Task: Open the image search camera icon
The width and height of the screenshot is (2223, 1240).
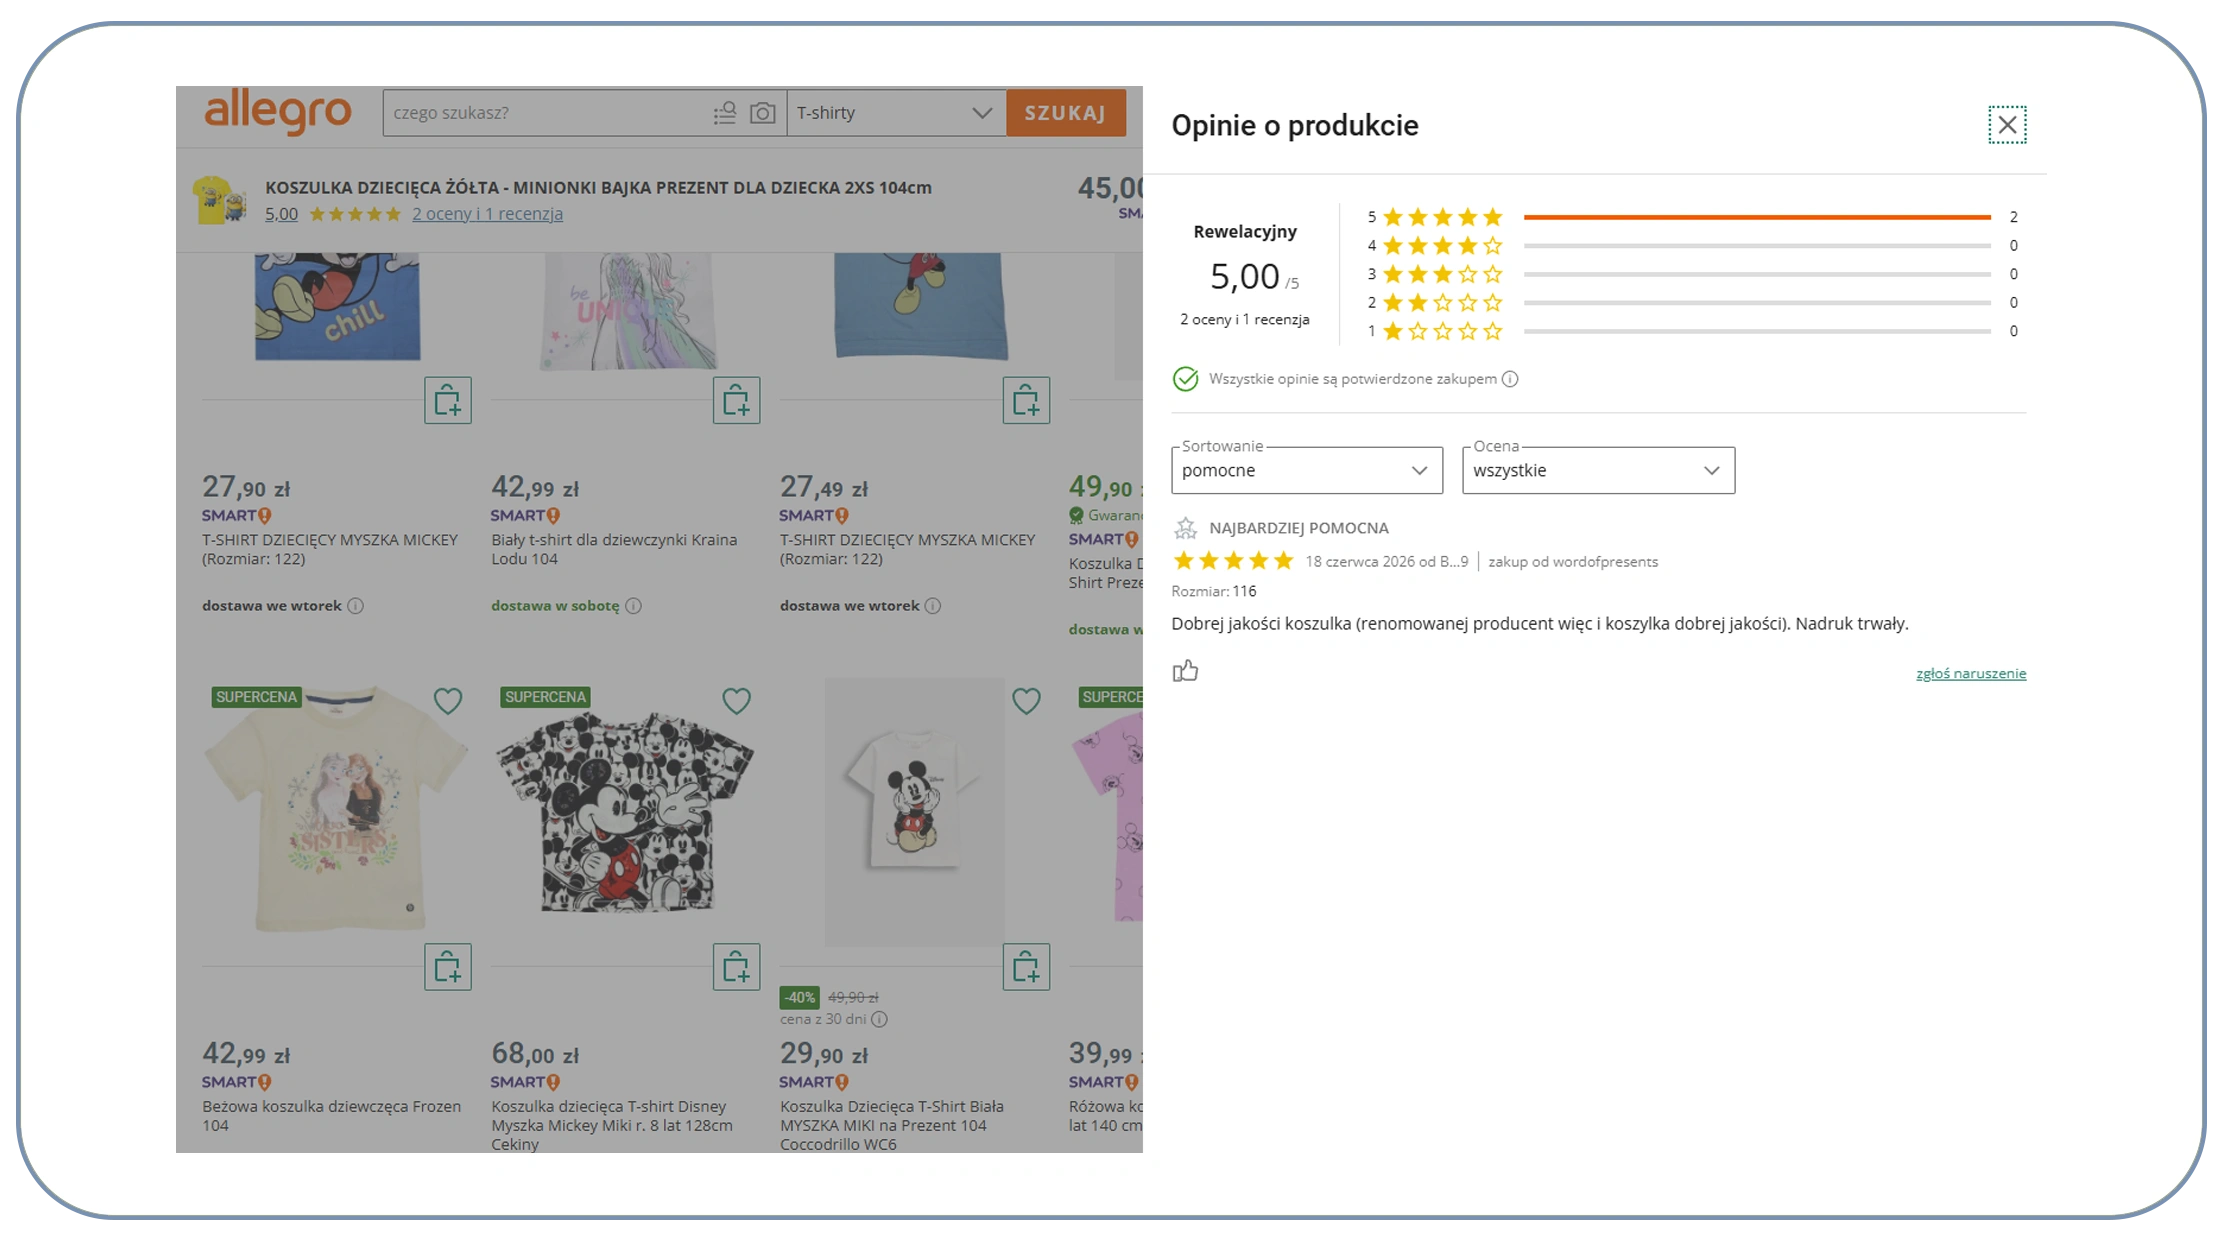Action: [x=762, y=113]
